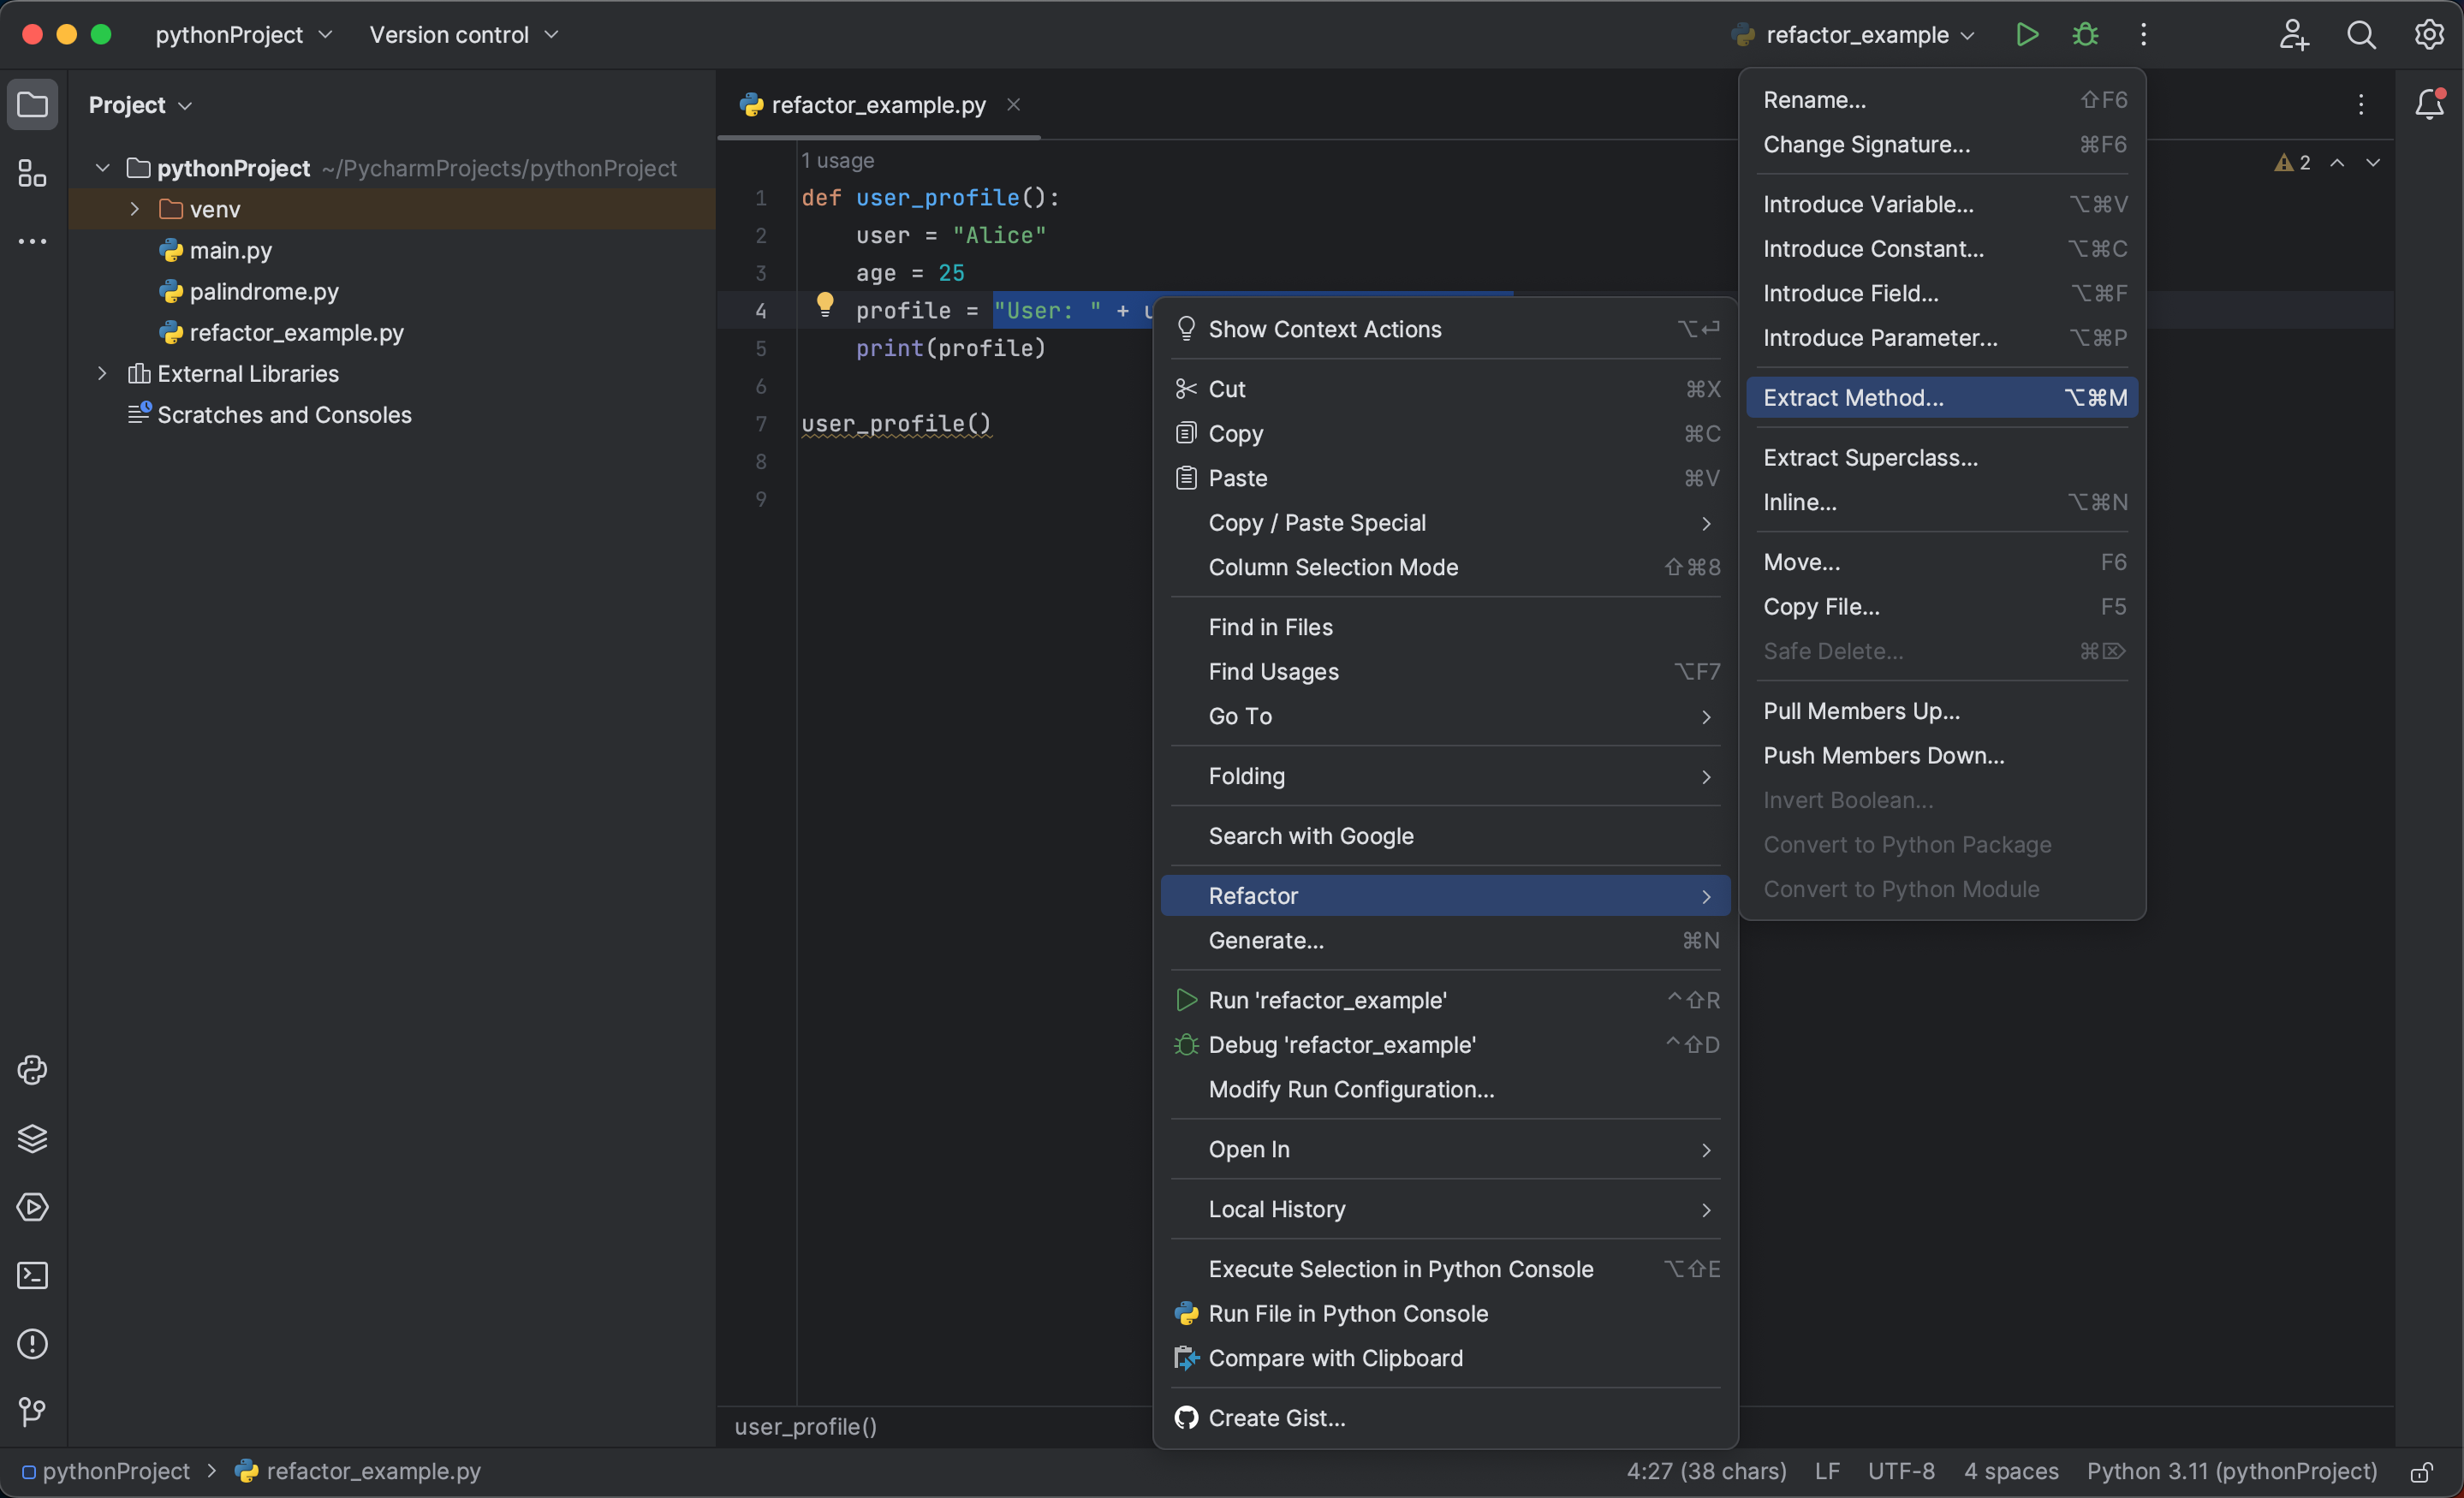Open the Git version control sidebar icon
This screenshot has width=2464, height=1498.
(32, 1411)
